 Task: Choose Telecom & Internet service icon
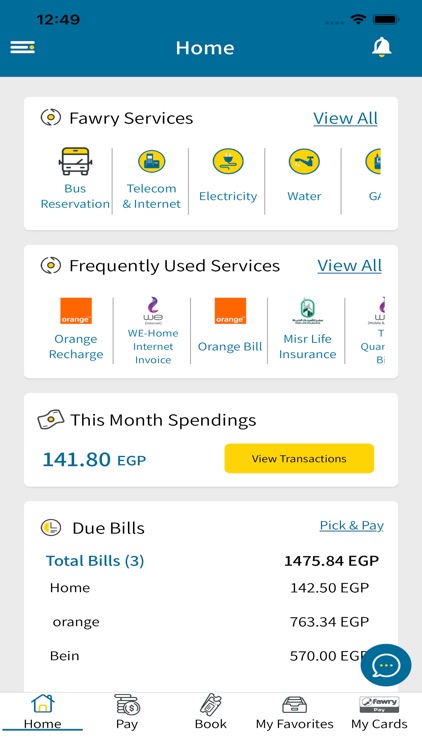[x=151, y=161]
